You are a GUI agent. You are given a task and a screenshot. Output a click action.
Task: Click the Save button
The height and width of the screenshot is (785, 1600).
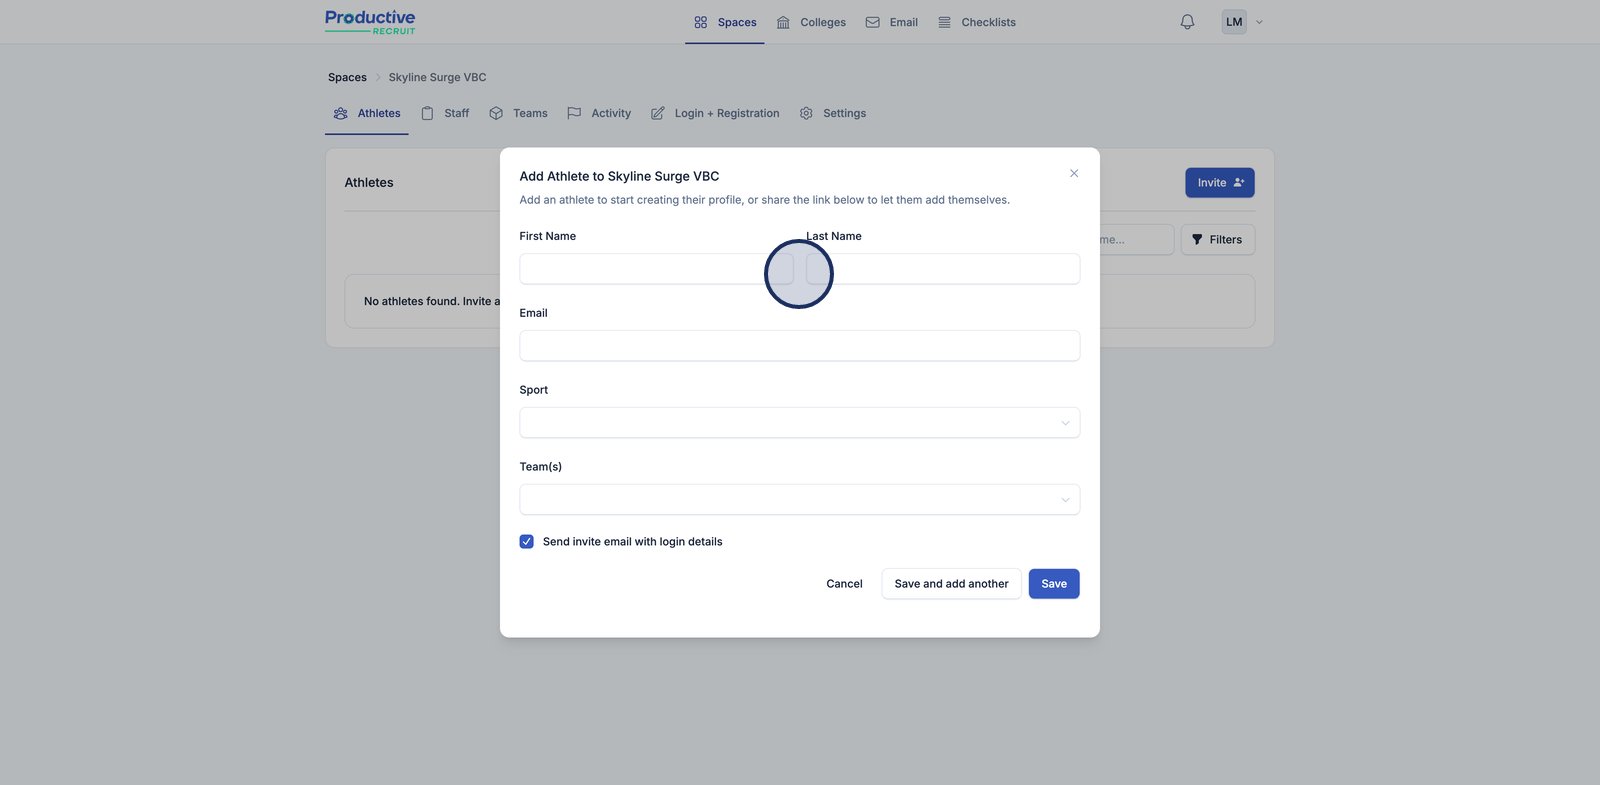[1053, 584]
